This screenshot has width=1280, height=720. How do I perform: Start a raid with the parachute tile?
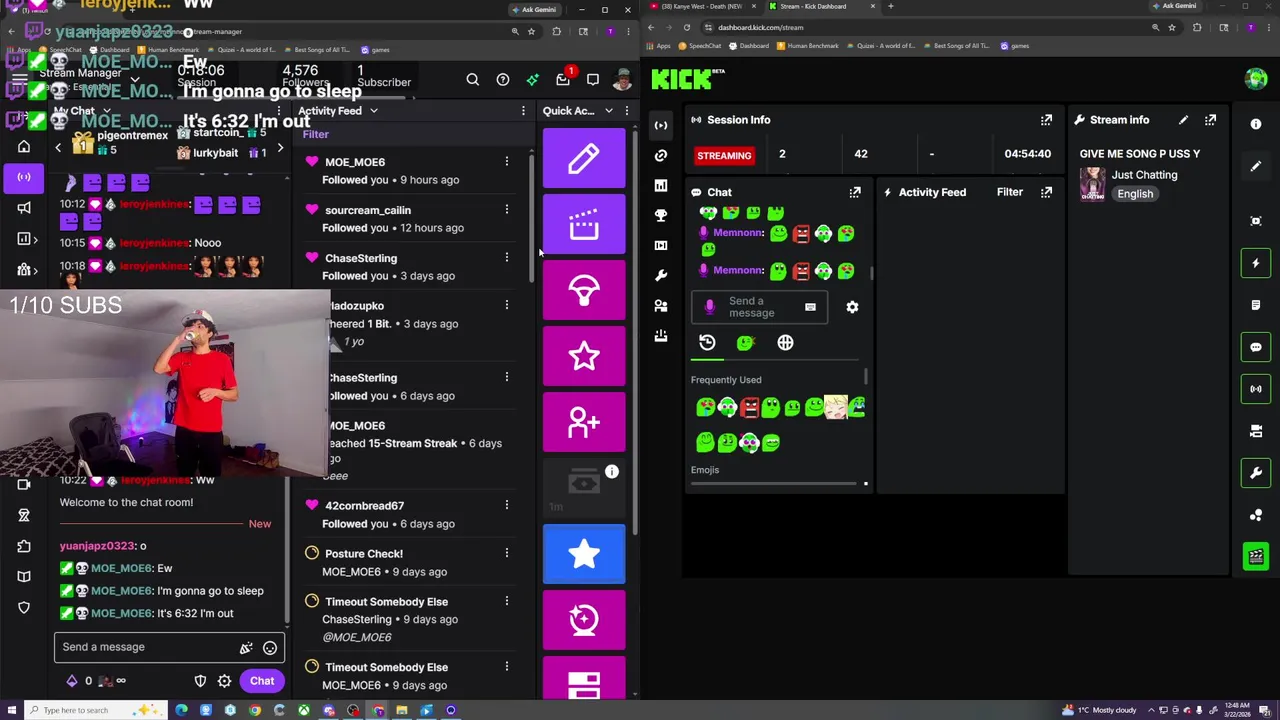click(x=584, y=291)
